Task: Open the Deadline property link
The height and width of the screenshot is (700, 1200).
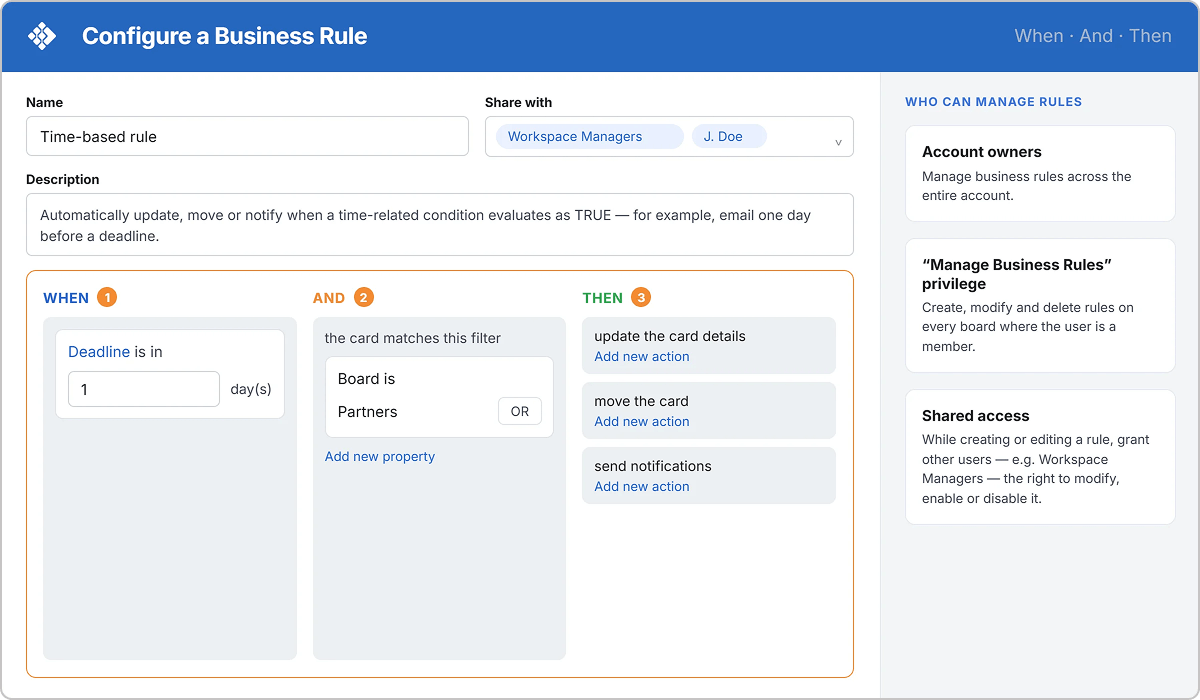Action: click(99, 351)
